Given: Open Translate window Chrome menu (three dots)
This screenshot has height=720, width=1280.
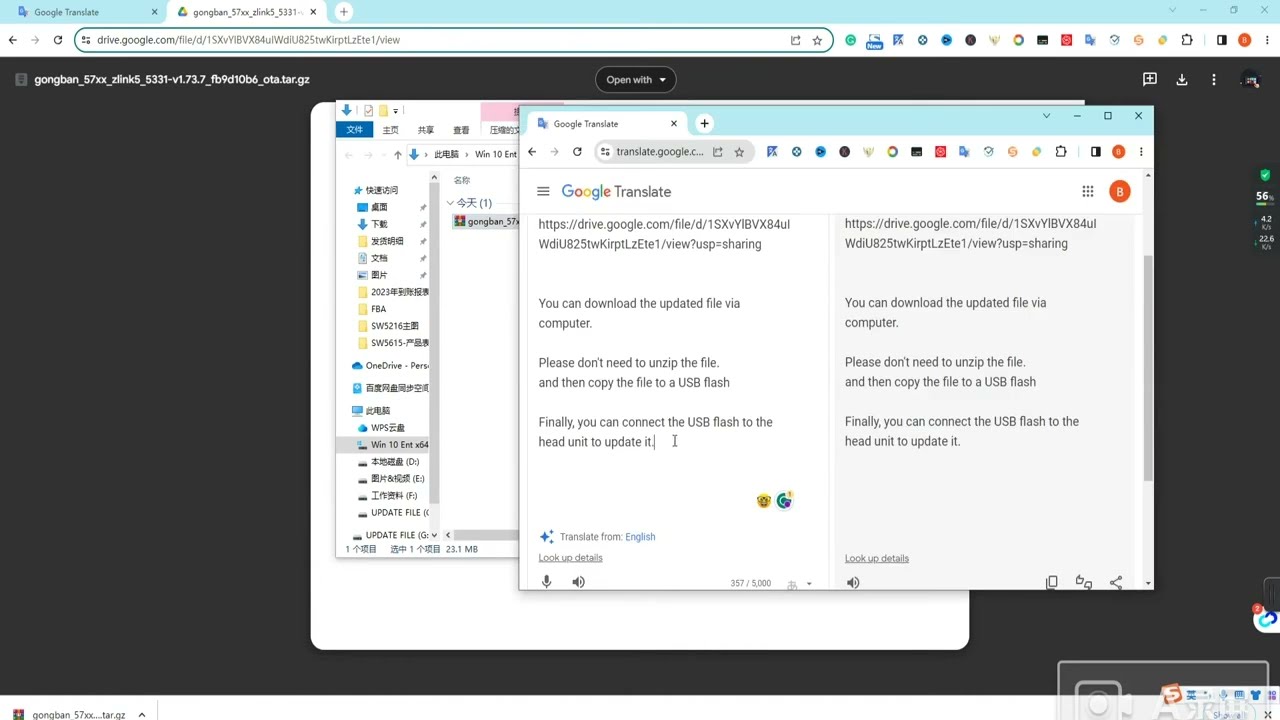Looking at the screenshot, I should coord(1141,152).
